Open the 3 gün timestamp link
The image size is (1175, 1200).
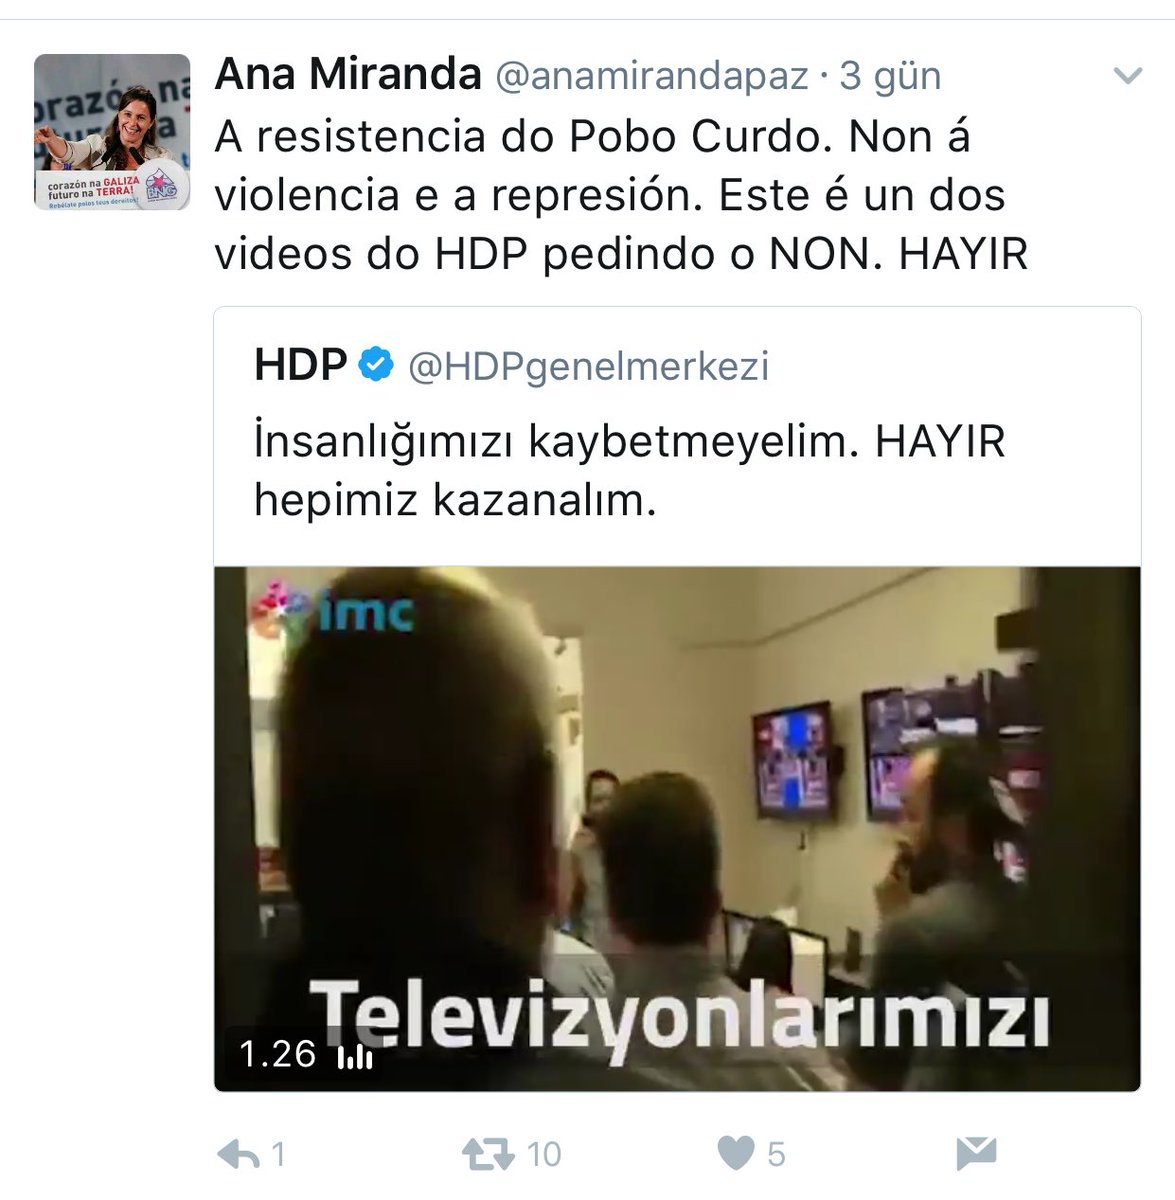point(891,76)
